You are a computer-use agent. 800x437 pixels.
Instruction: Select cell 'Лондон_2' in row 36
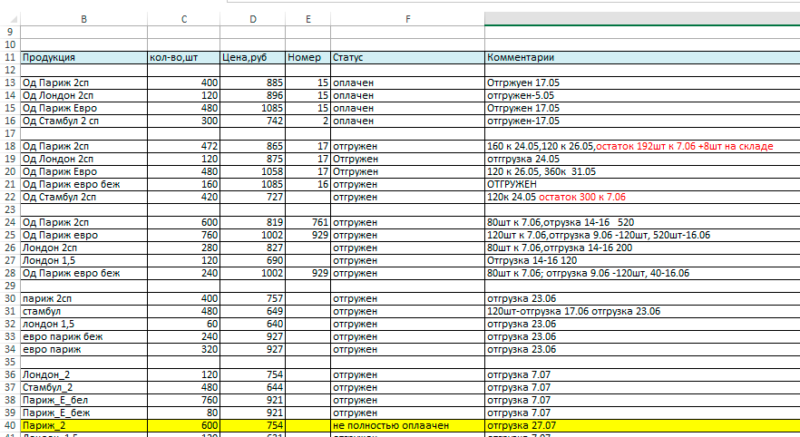(x=84, y=375)
